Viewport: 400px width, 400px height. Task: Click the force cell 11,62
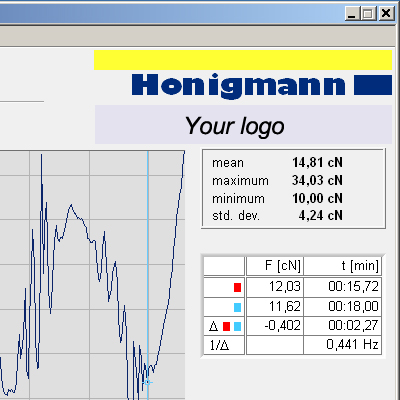pos(275,306)
